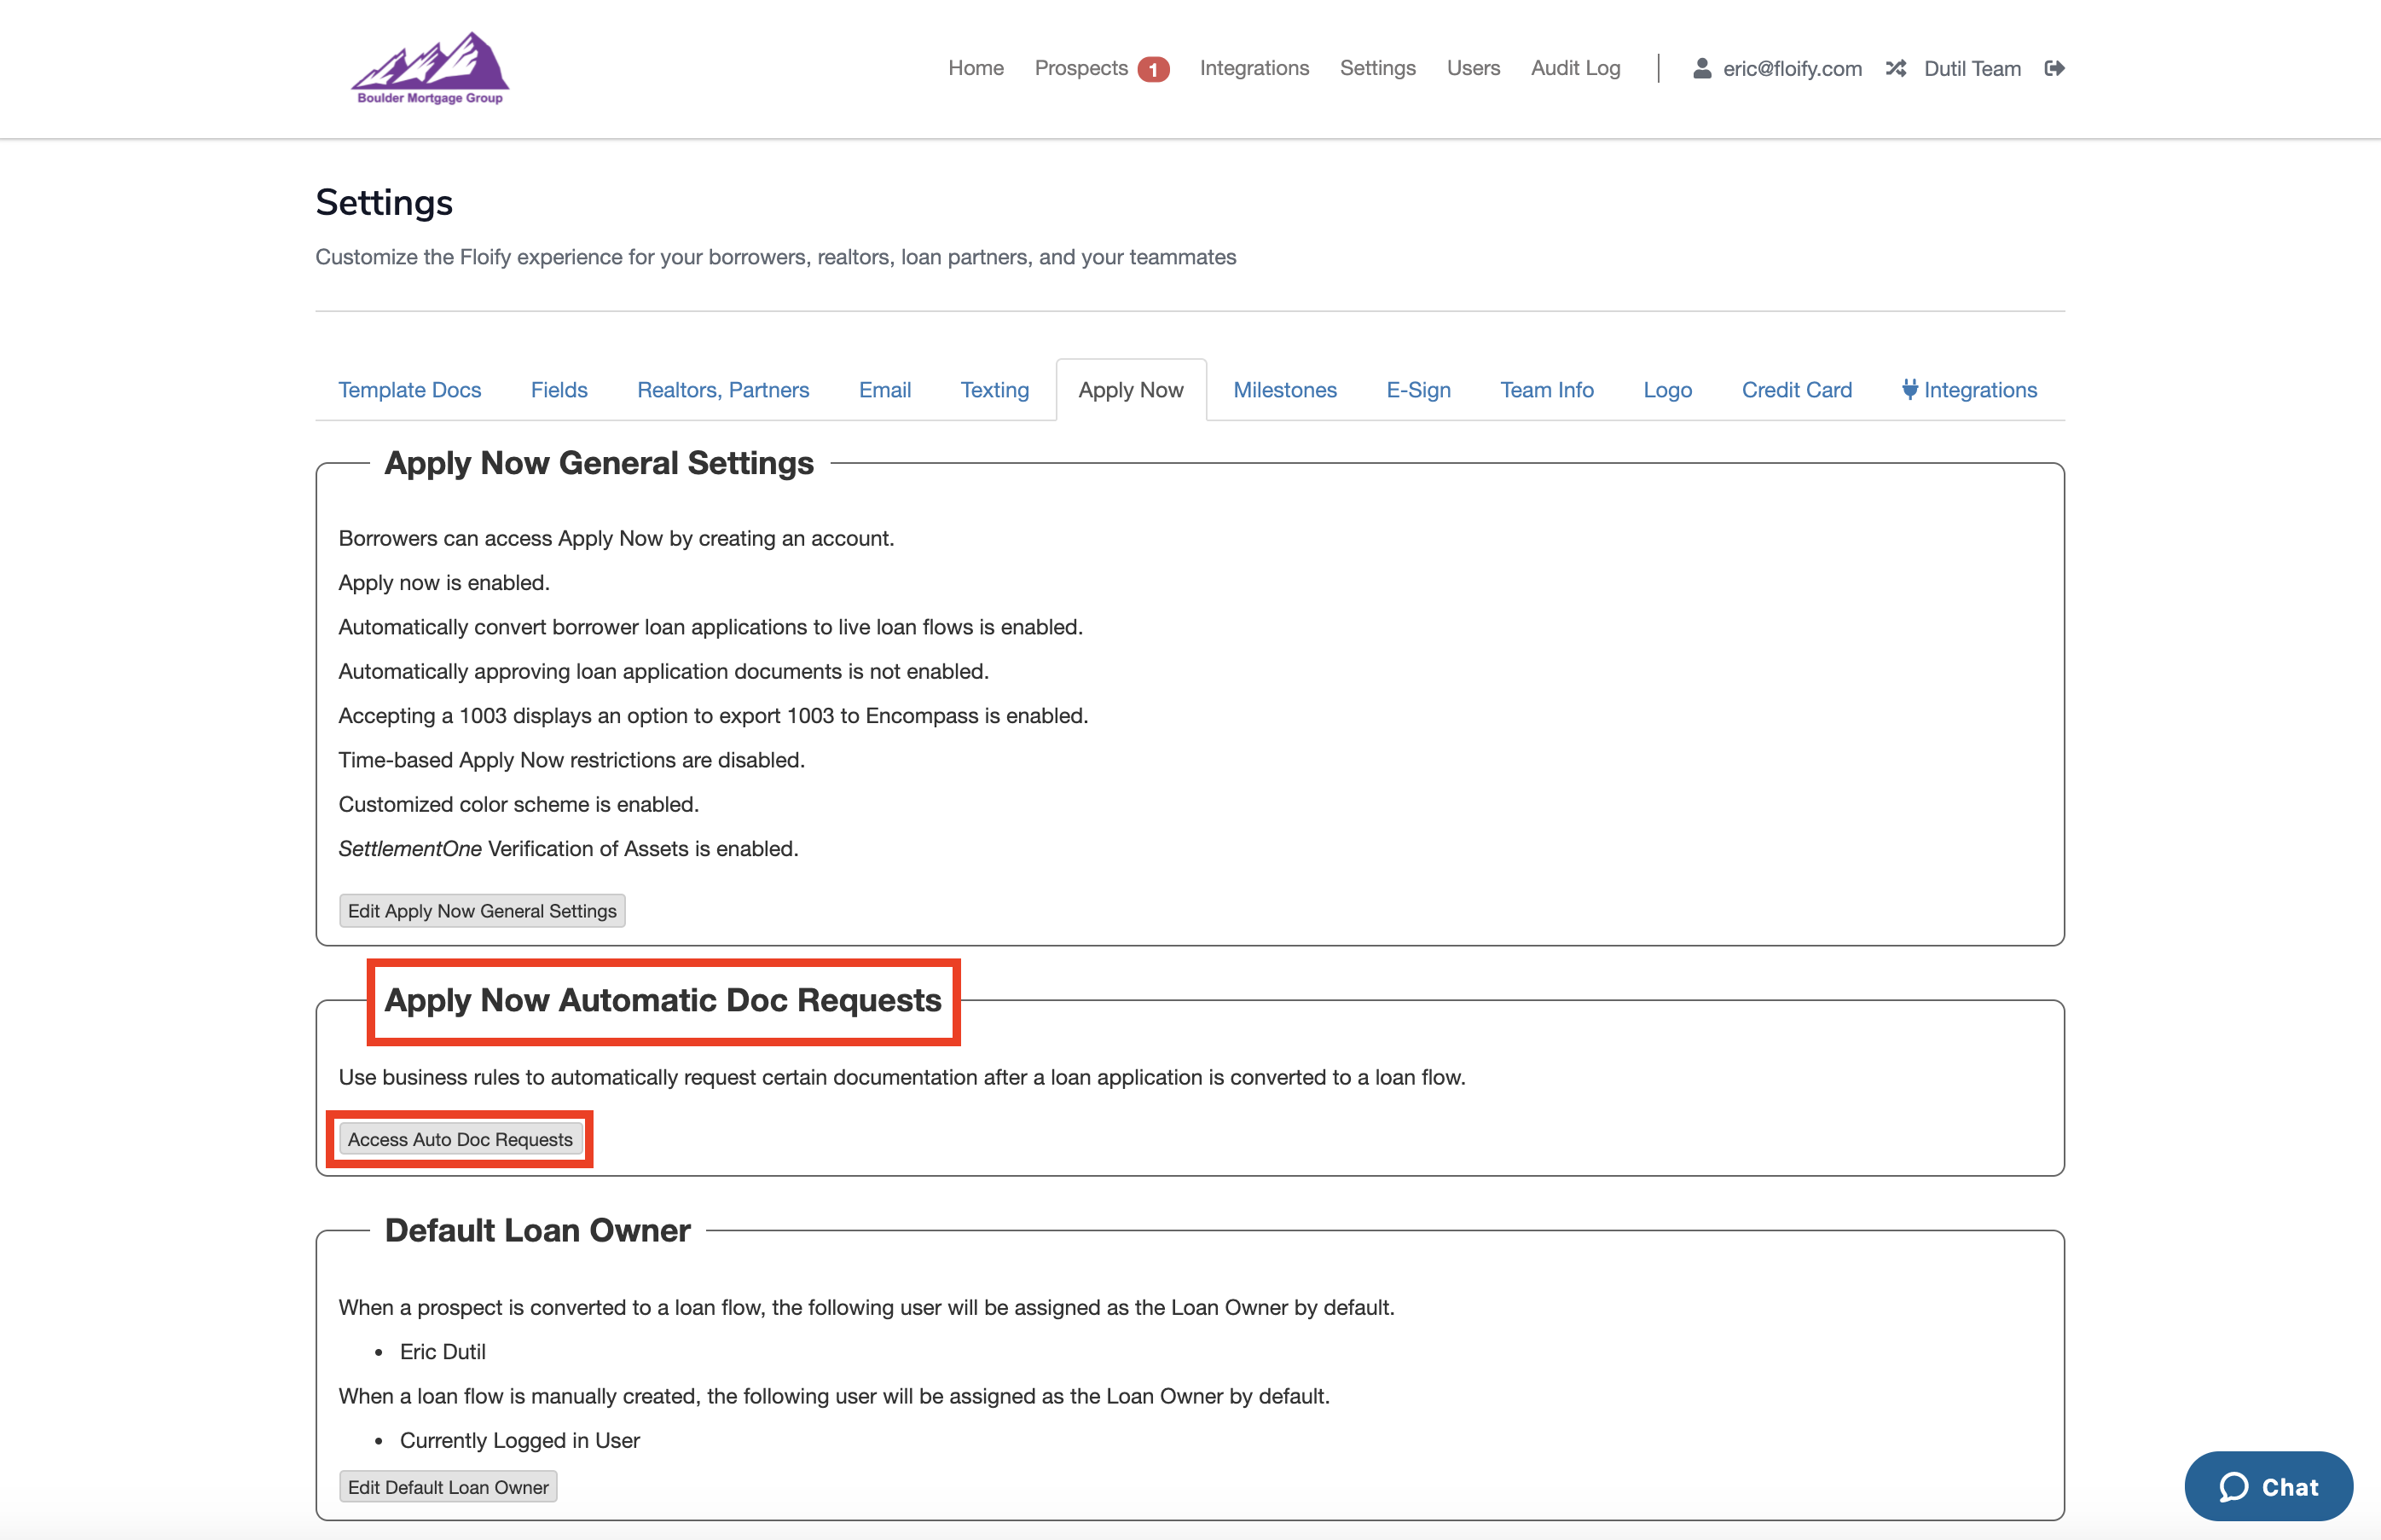This screenshot has height=1540, width=2381.
Task: Open Integrations in top navigation bar
Action: (1254, 68)
